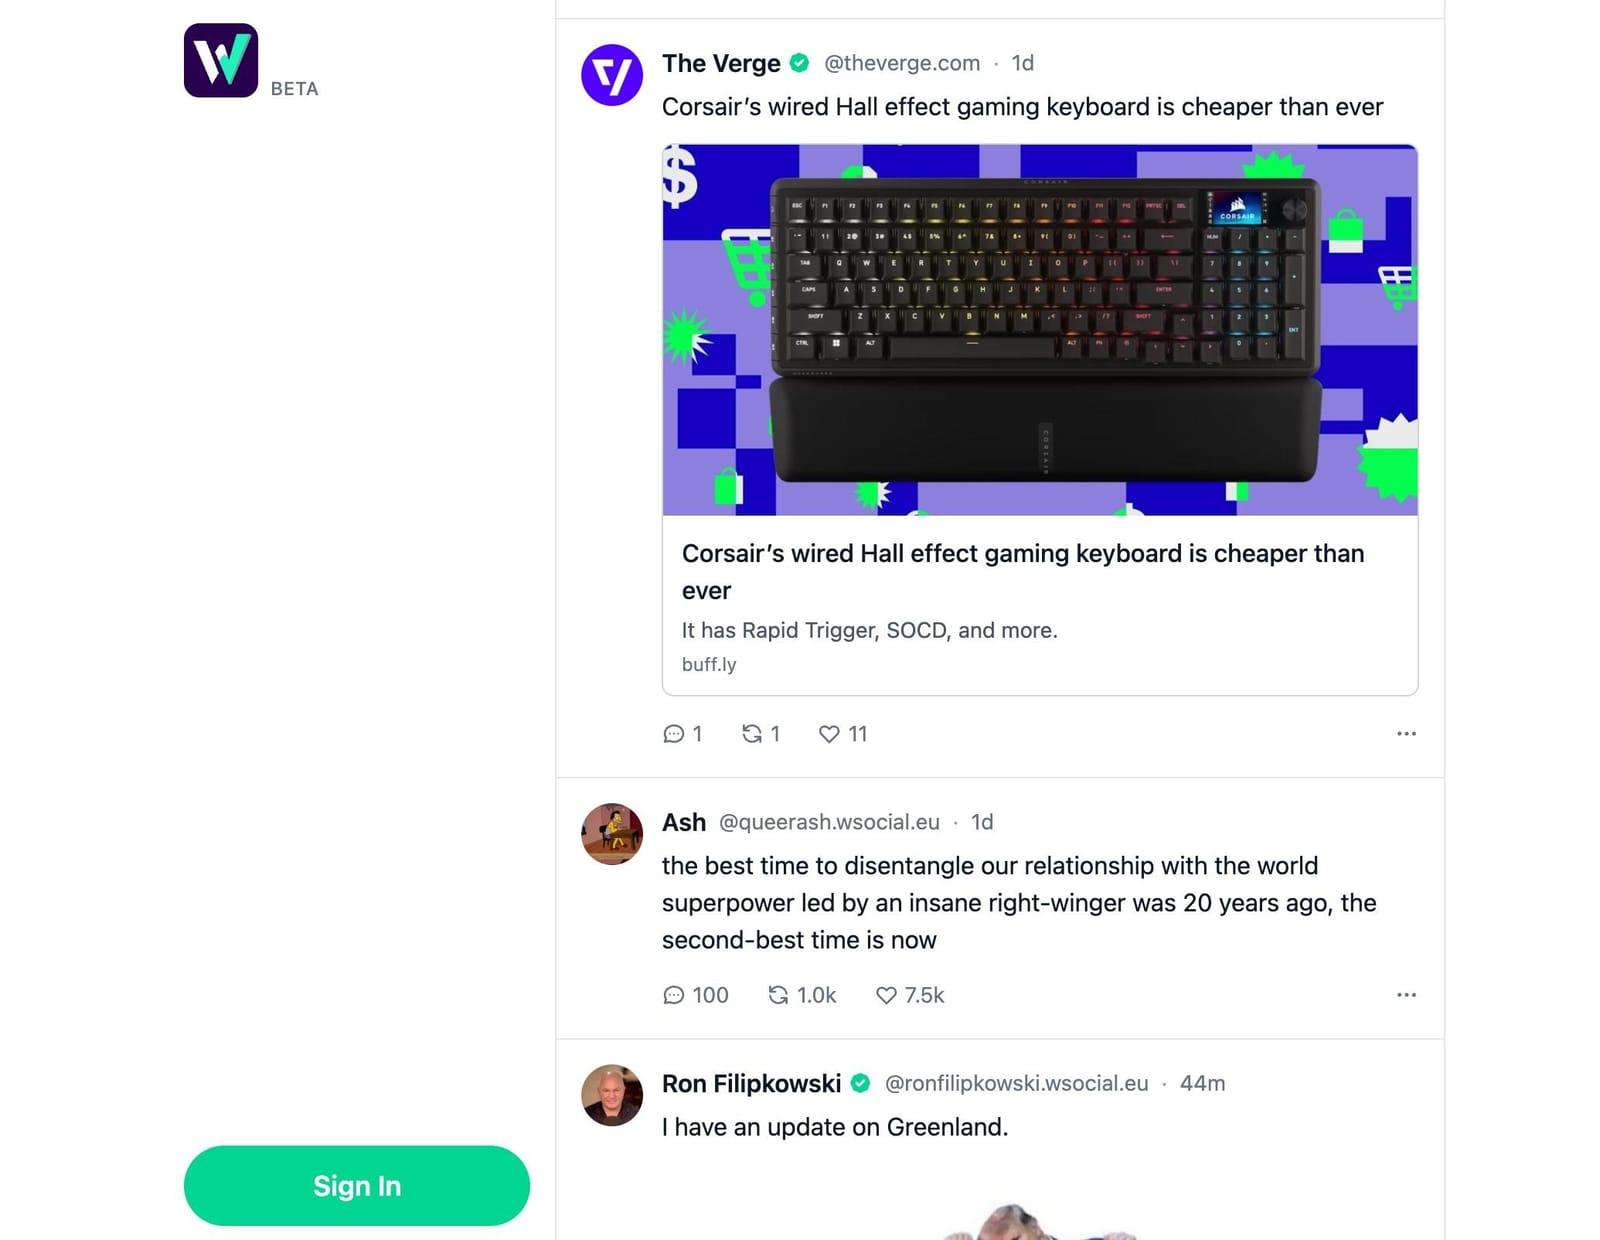Viewport: 1600px width, 1240px height.
Task: Open the @theverge.com handle link
Action: (902, 63)
